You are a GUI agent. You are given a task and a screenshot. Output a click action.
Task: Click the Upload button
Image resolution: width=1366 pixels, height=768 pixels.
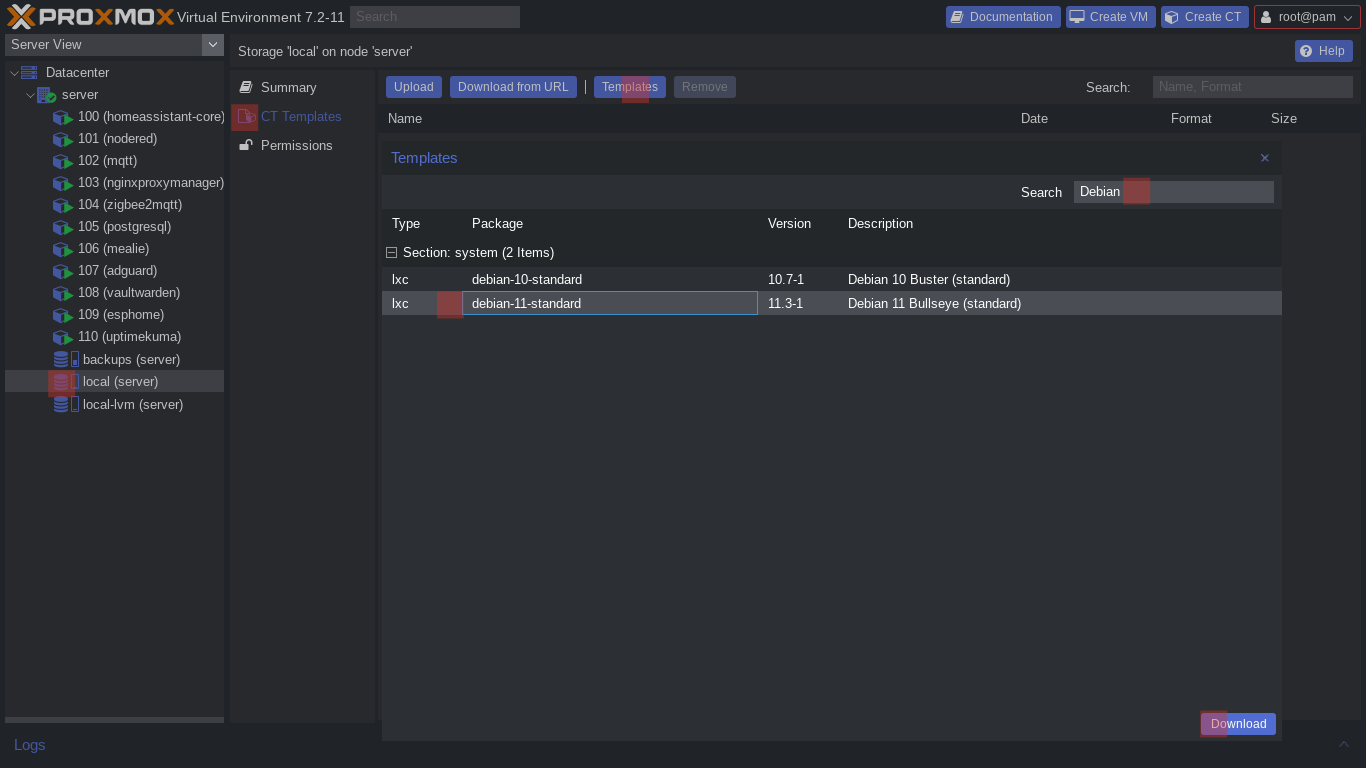[414, 87]
